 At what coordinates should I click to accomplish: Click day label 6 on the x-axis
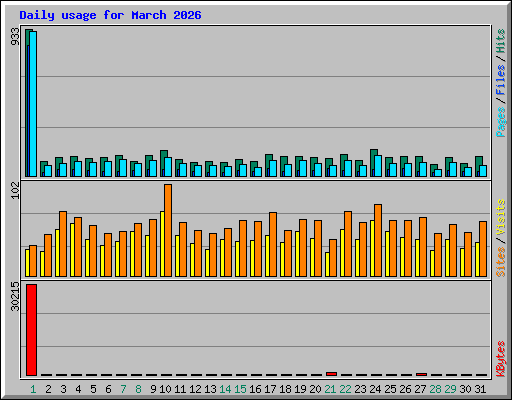point(108,389)
